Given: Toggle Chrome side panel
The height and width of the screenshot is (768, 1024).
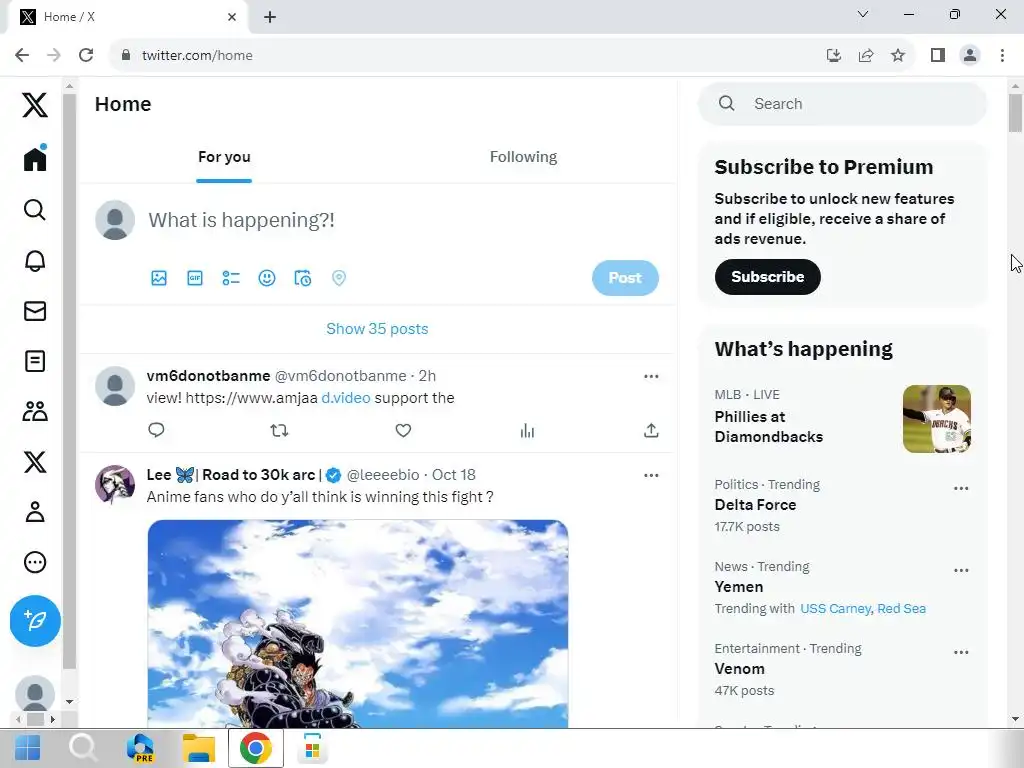Looking at the screenshot, I should coord(938,56).
